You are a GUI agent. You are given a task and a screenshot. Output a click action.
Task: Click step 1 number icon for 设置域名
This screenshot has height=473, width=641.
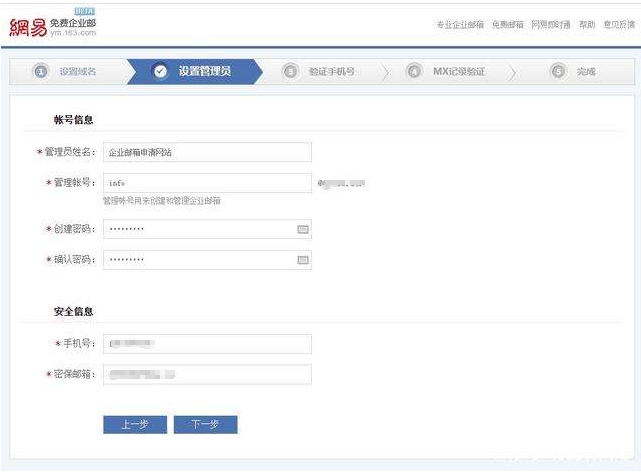click(41, 72)
